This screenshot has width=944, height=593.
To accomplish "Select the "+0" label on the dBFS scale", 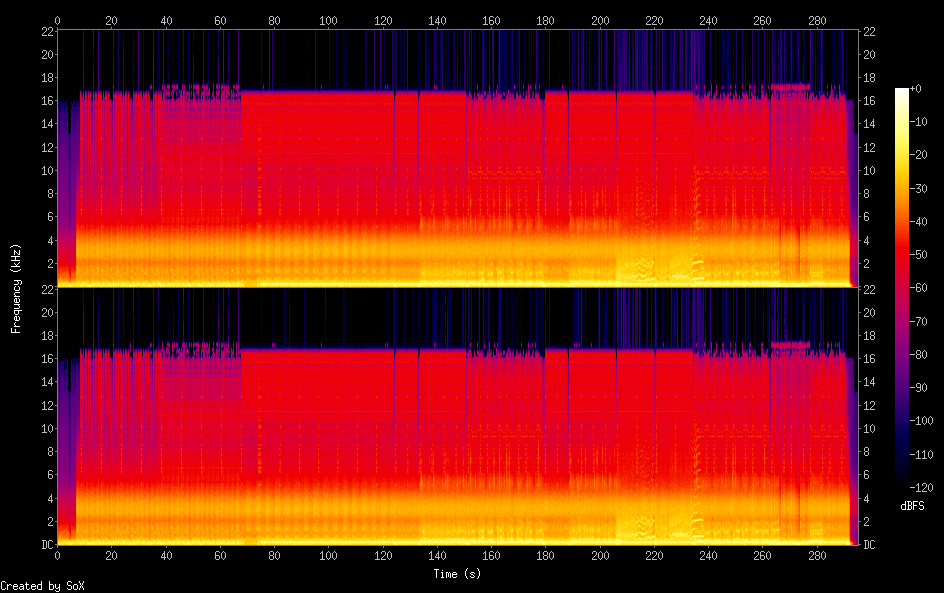I will (916, 90).
